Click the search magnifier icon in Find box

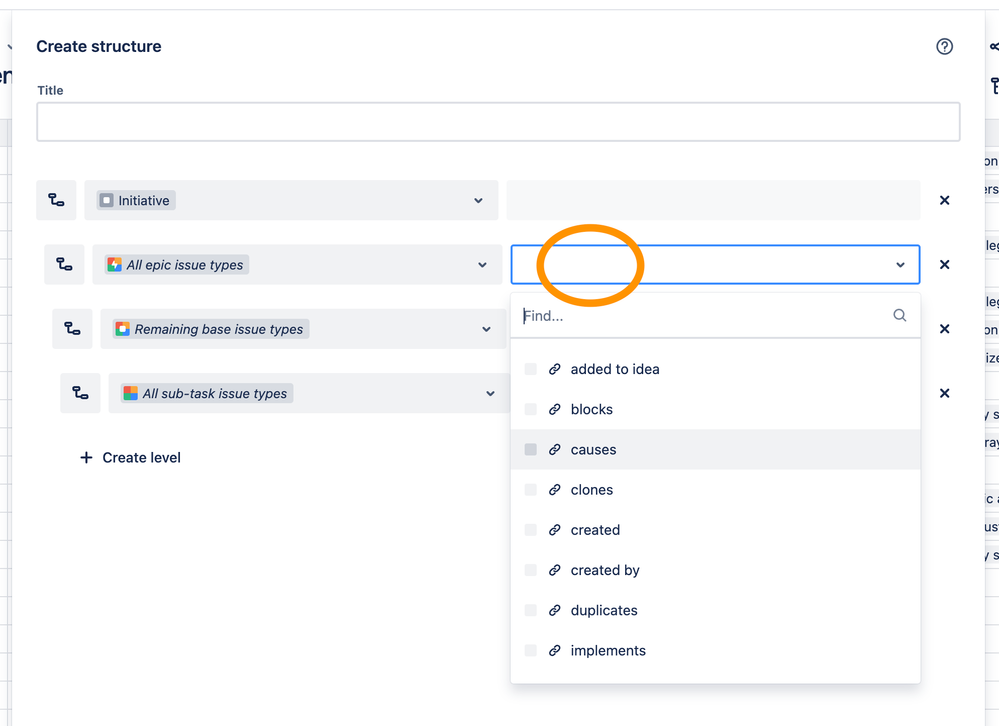coord(899,315)
